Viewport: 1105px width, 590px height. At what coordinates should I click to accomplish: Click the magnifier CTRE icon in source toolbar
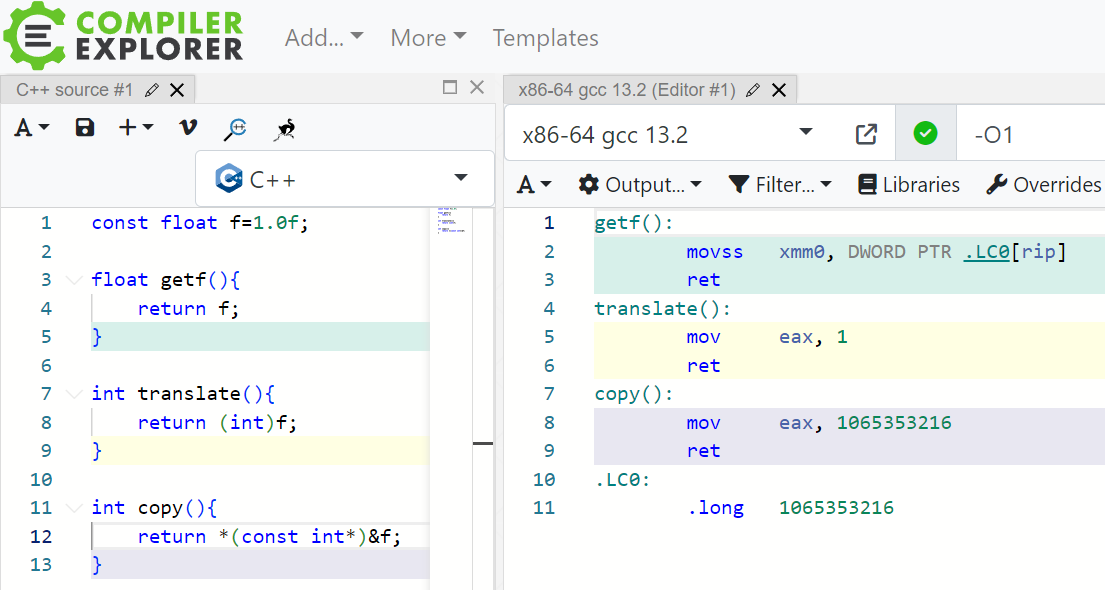click(237, 127)
